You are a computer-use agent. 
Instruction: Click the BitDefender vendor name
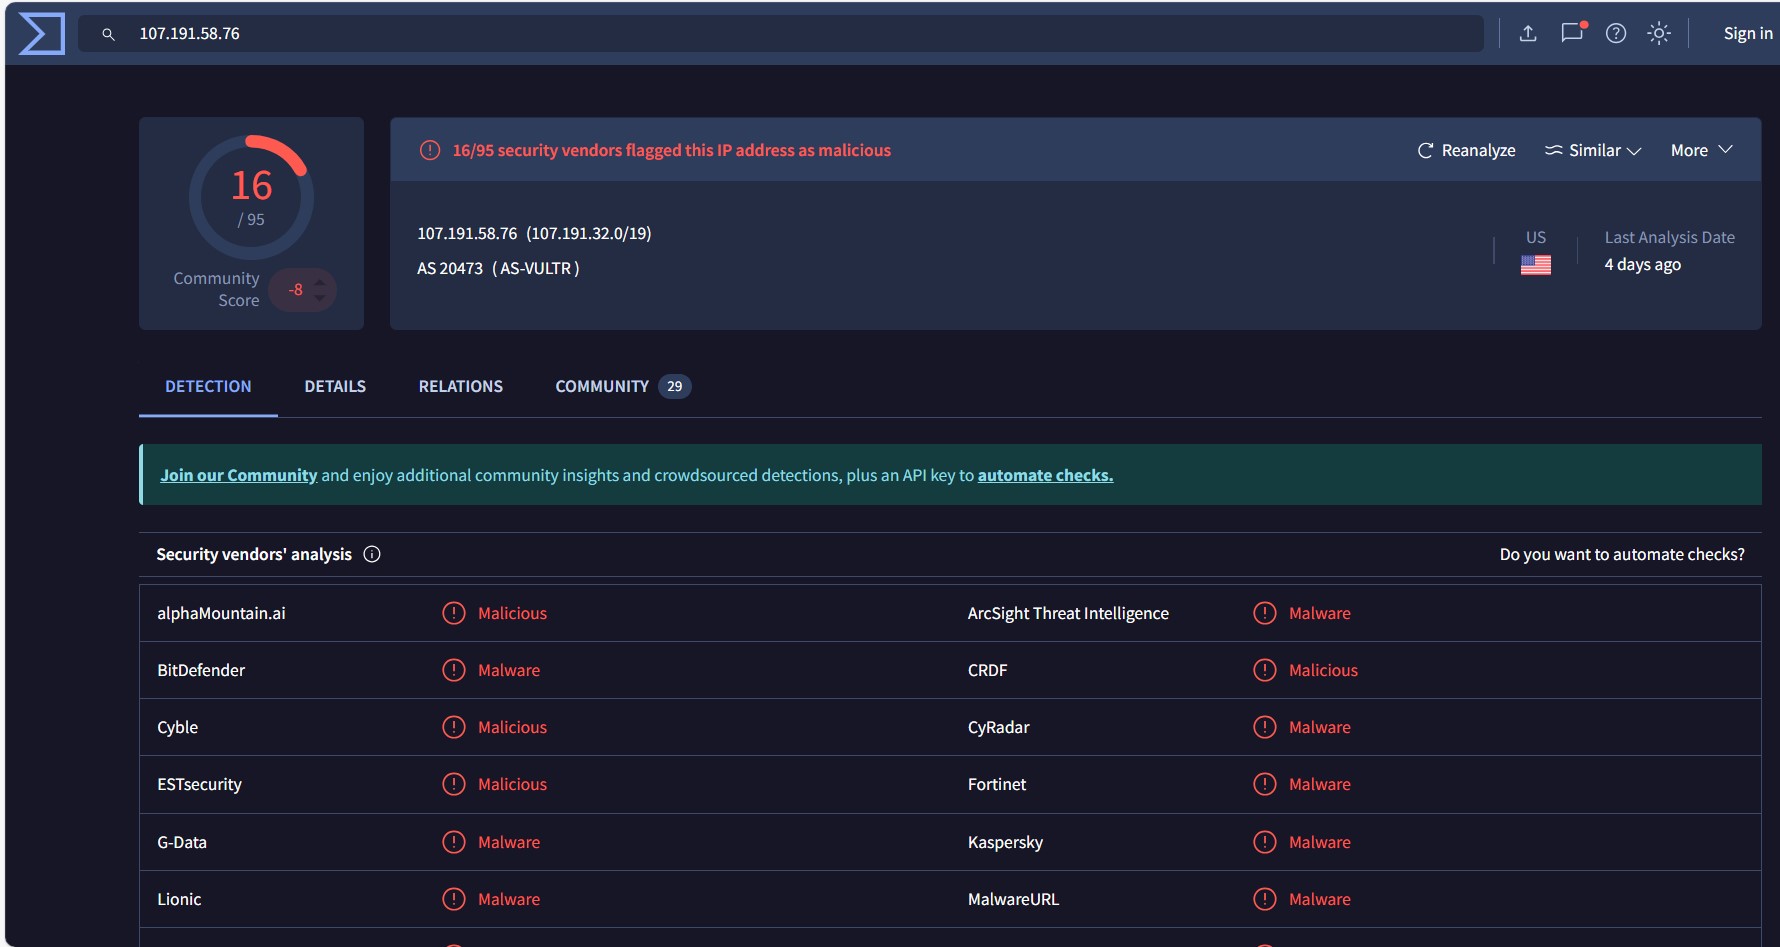(x=201, y=670)
